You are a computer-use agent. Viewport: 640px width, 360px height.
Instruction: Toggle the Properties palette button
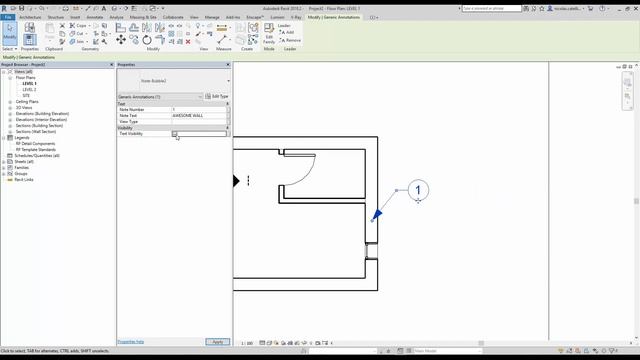coord(29,40)
